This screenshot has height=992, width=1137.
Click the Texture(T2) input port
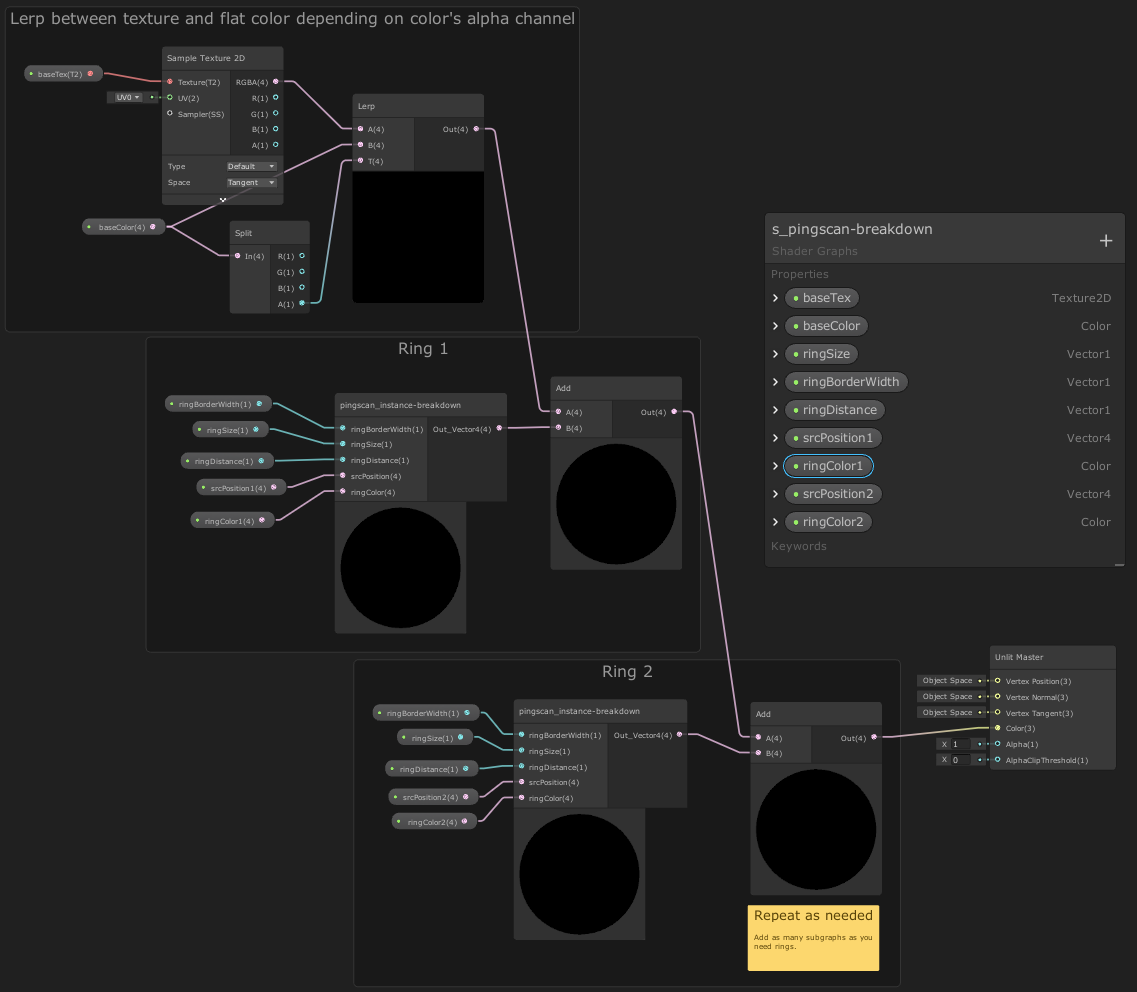click(x=170, y=82)
